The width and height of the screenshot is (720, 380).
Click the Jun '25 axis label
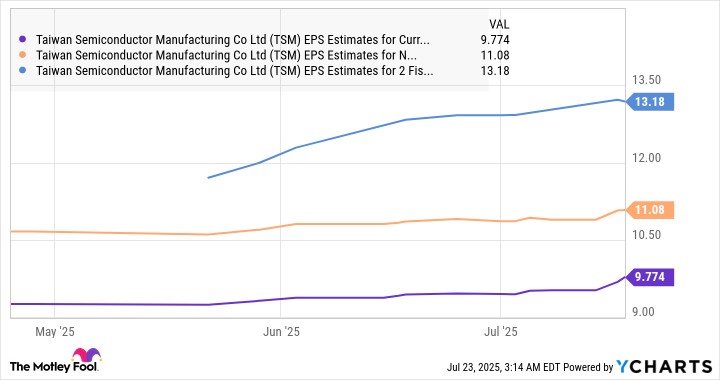pos(281,332)
